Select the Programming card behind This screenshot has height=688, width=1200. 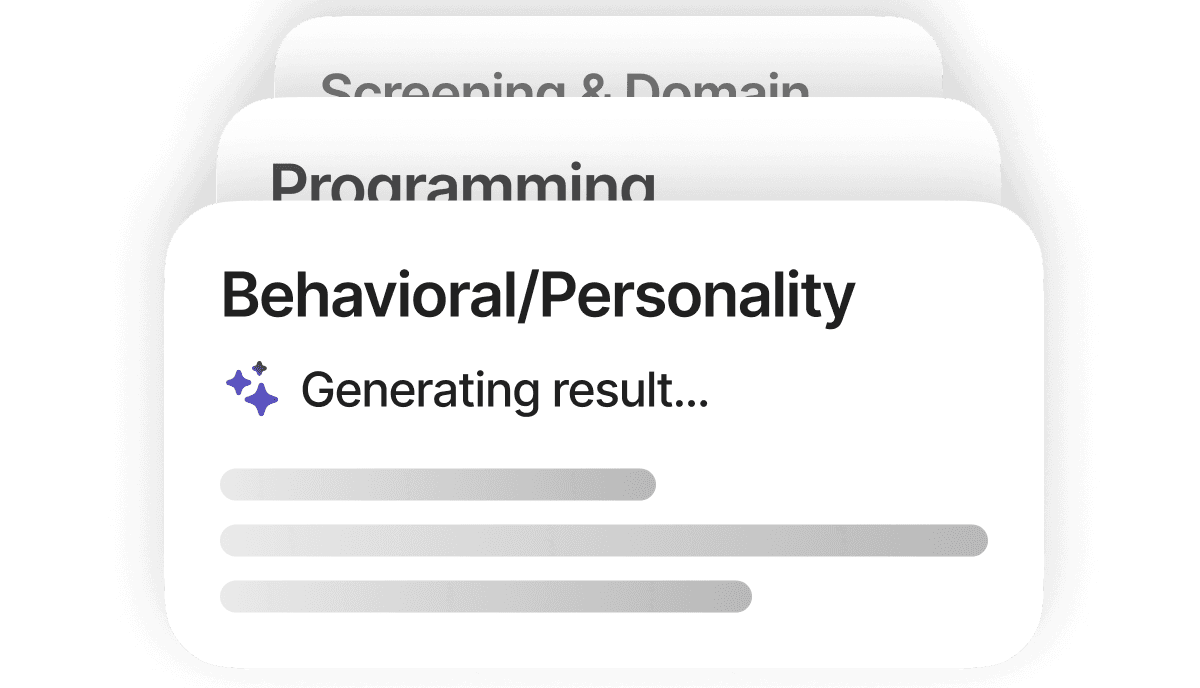click(x=462, y=186)
